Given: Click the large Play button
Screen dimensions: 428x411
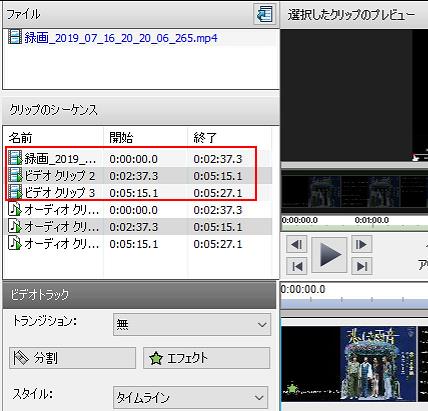Looking at the screenshot, I should (x=329, y=255).
